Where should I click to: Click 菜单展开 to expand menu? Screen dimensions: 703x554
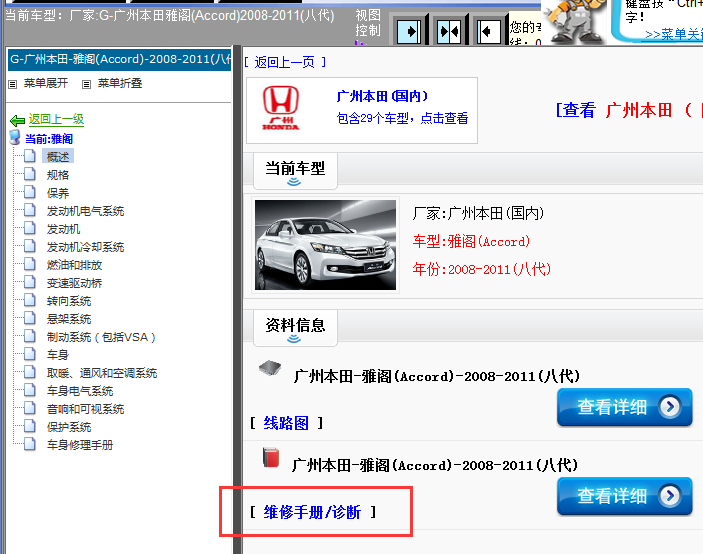coord(46,83)
